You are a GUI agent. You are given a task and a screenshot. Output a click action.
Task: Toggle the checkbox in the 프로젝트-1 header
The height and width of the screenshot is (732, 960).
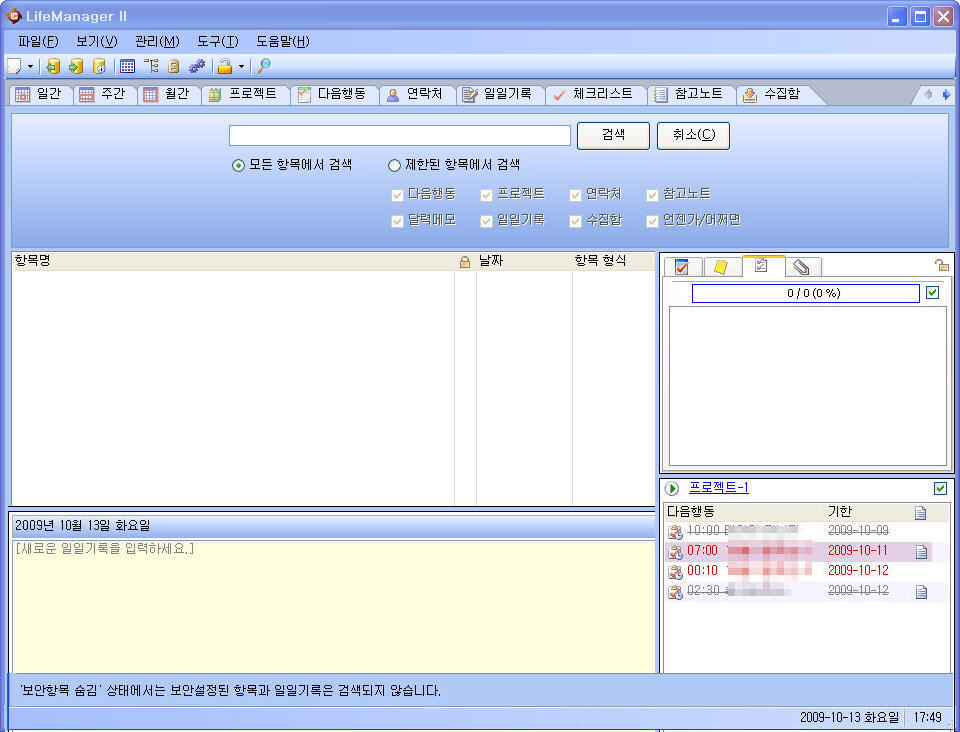(x=940, y=488)
